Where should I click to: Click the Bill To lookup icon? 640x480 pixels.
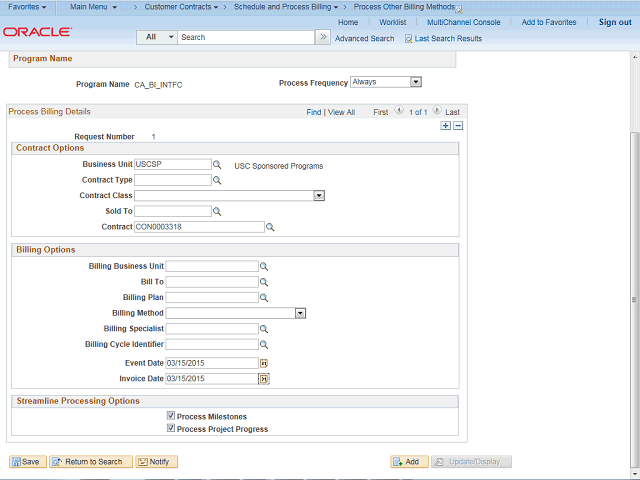tap(264, 283)
